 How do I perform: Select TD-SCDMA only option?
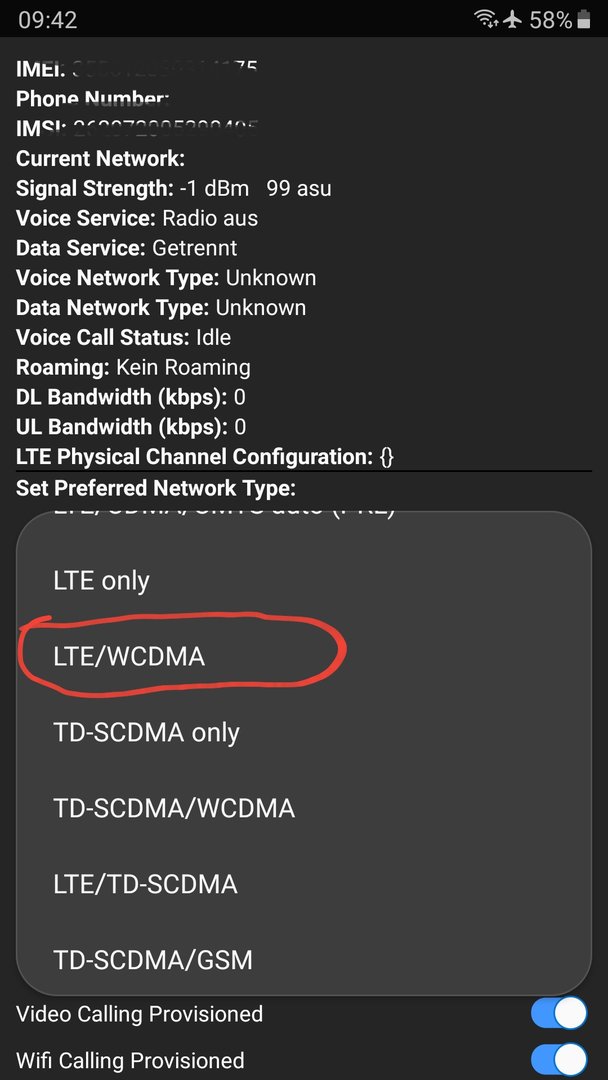(304, 732)
